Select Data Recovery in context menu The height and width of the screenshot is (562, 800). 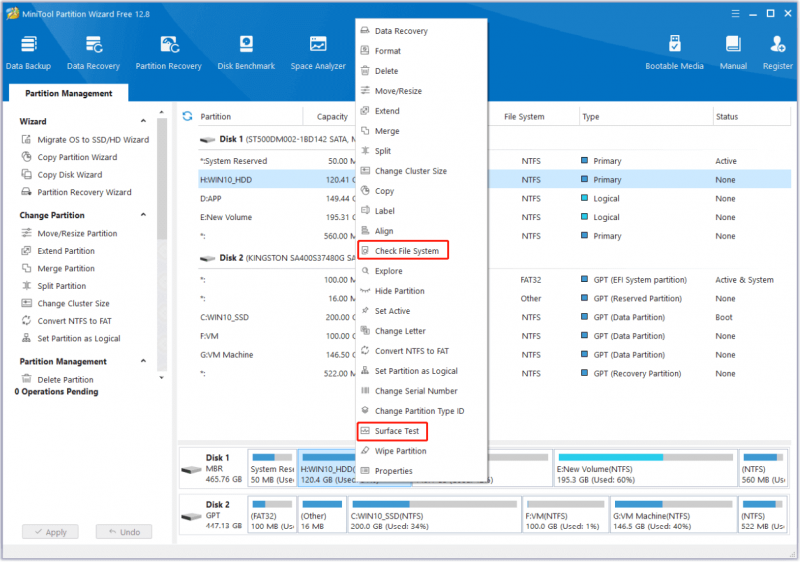(x=421, y=31)
